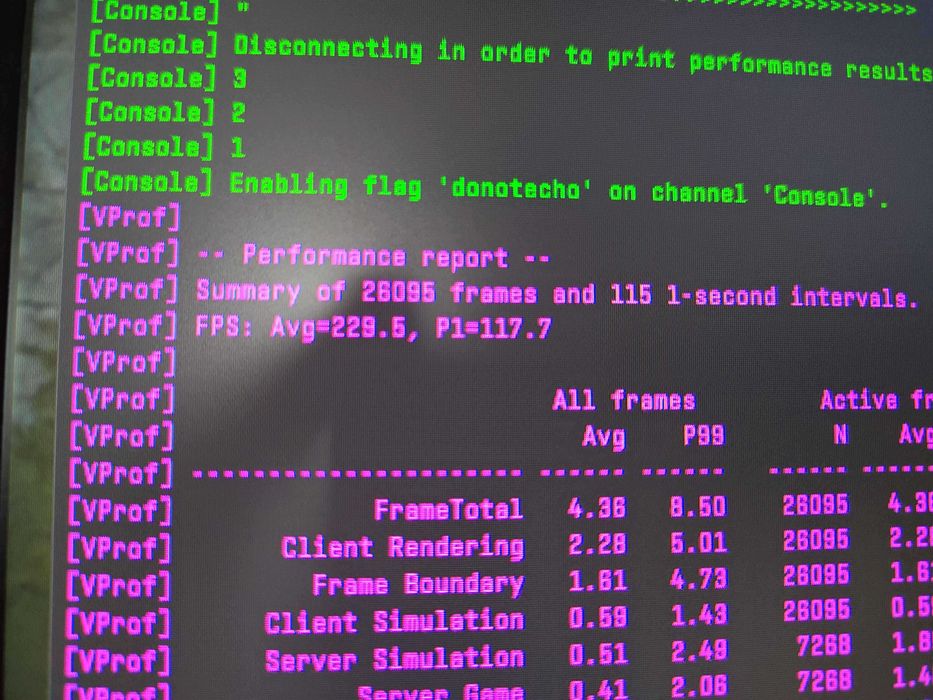Select the 'Client Simulation' row label

coord(394,622)
